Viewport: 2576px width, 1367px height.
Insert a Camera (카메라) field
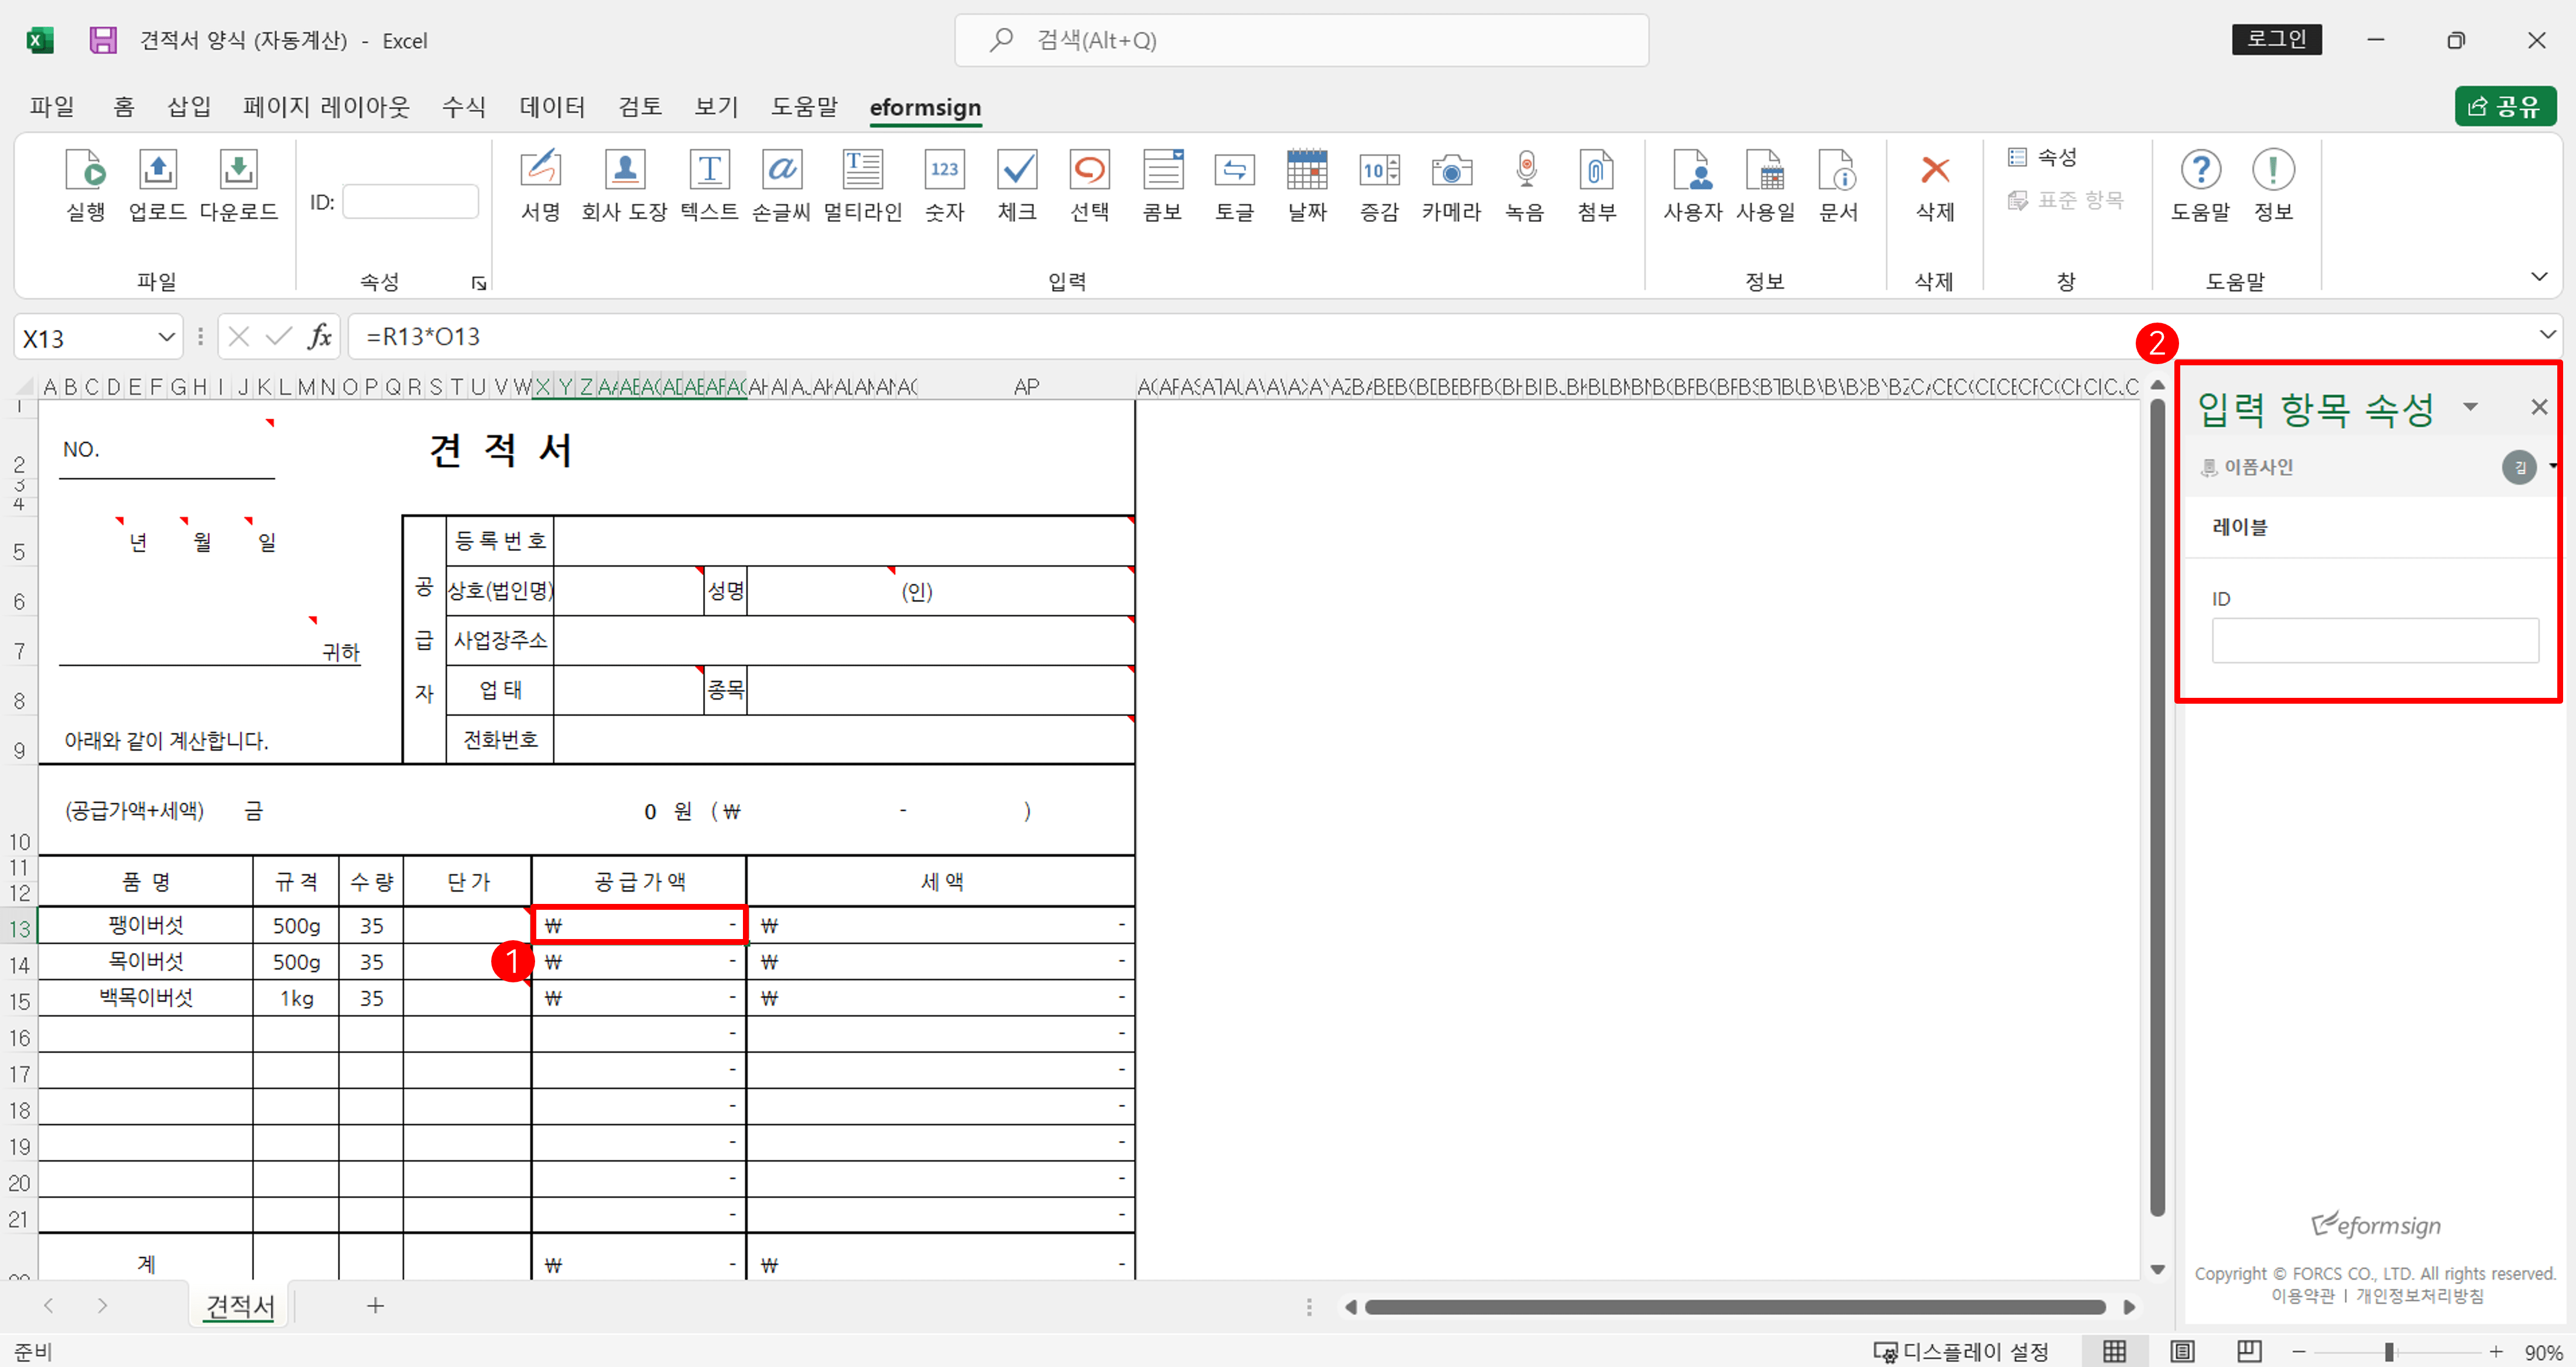tap(1451, 185)
